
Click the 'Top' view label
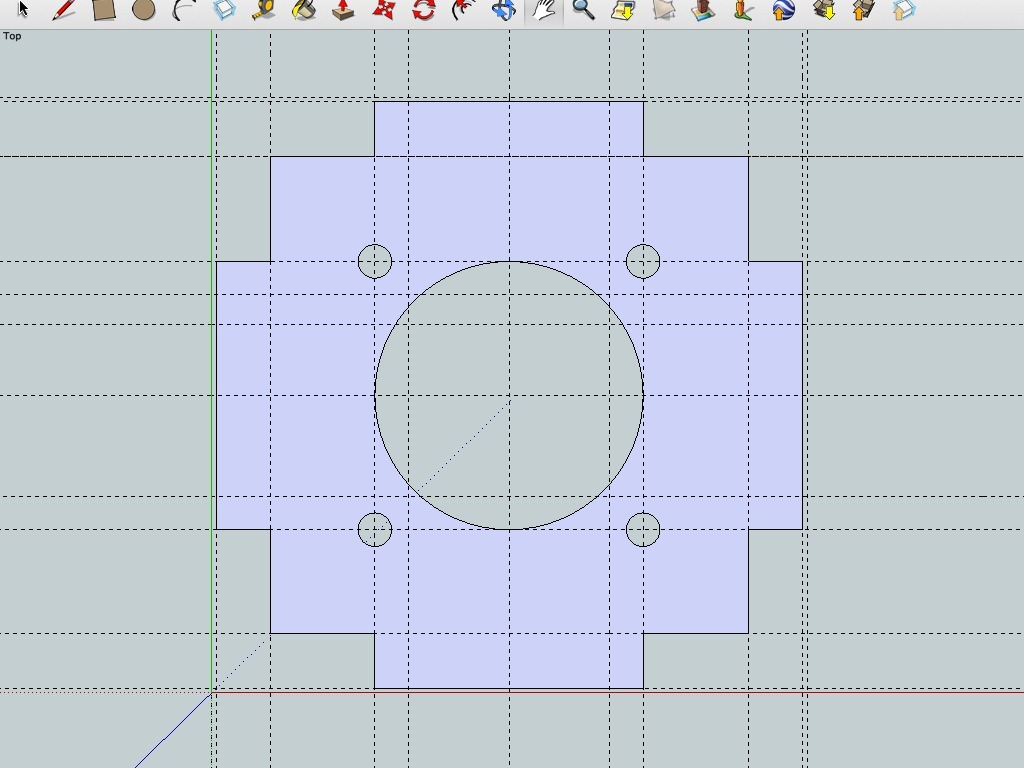click(12, 36)
